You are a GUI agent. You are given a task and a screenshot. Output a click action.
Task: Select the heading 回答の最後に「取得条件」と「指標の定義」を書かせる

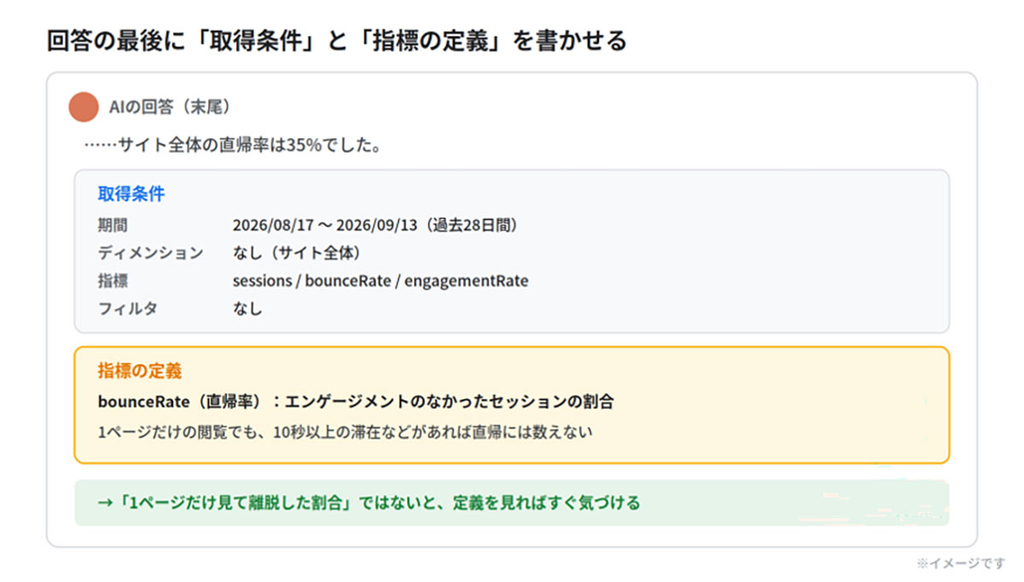(336, 40)
